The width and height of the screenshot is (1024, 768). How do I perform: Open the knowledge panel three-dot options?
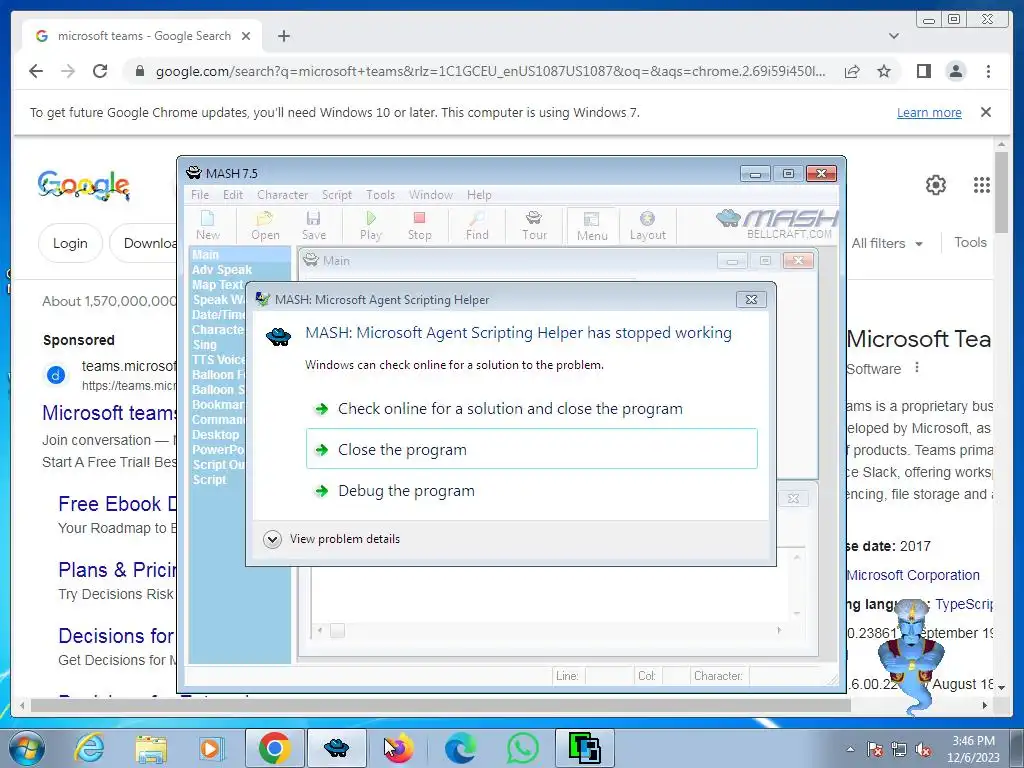click(x=917, y=368)
